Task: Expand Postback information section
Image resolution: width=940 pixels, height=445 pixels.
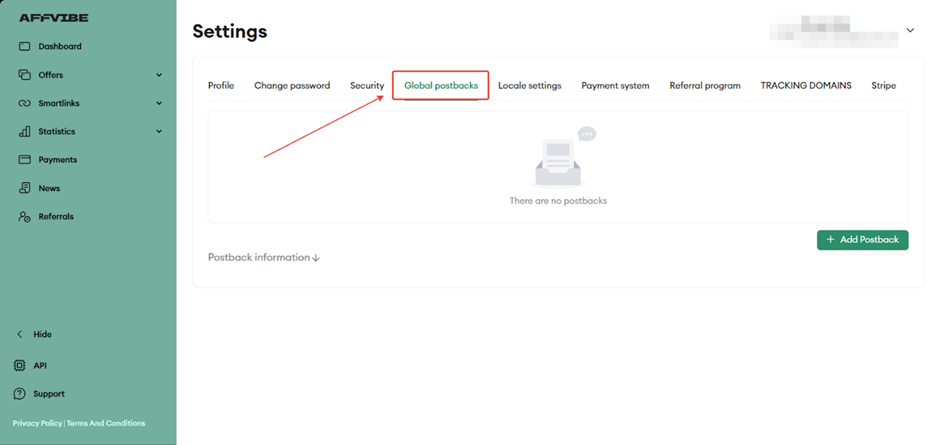Action: [263, 257]
